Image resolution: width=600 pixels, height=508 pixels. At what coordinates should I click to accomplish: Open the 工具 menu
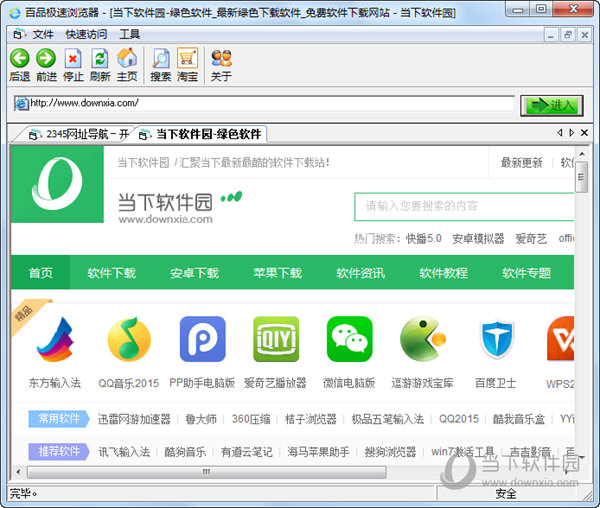click(130, 34)
